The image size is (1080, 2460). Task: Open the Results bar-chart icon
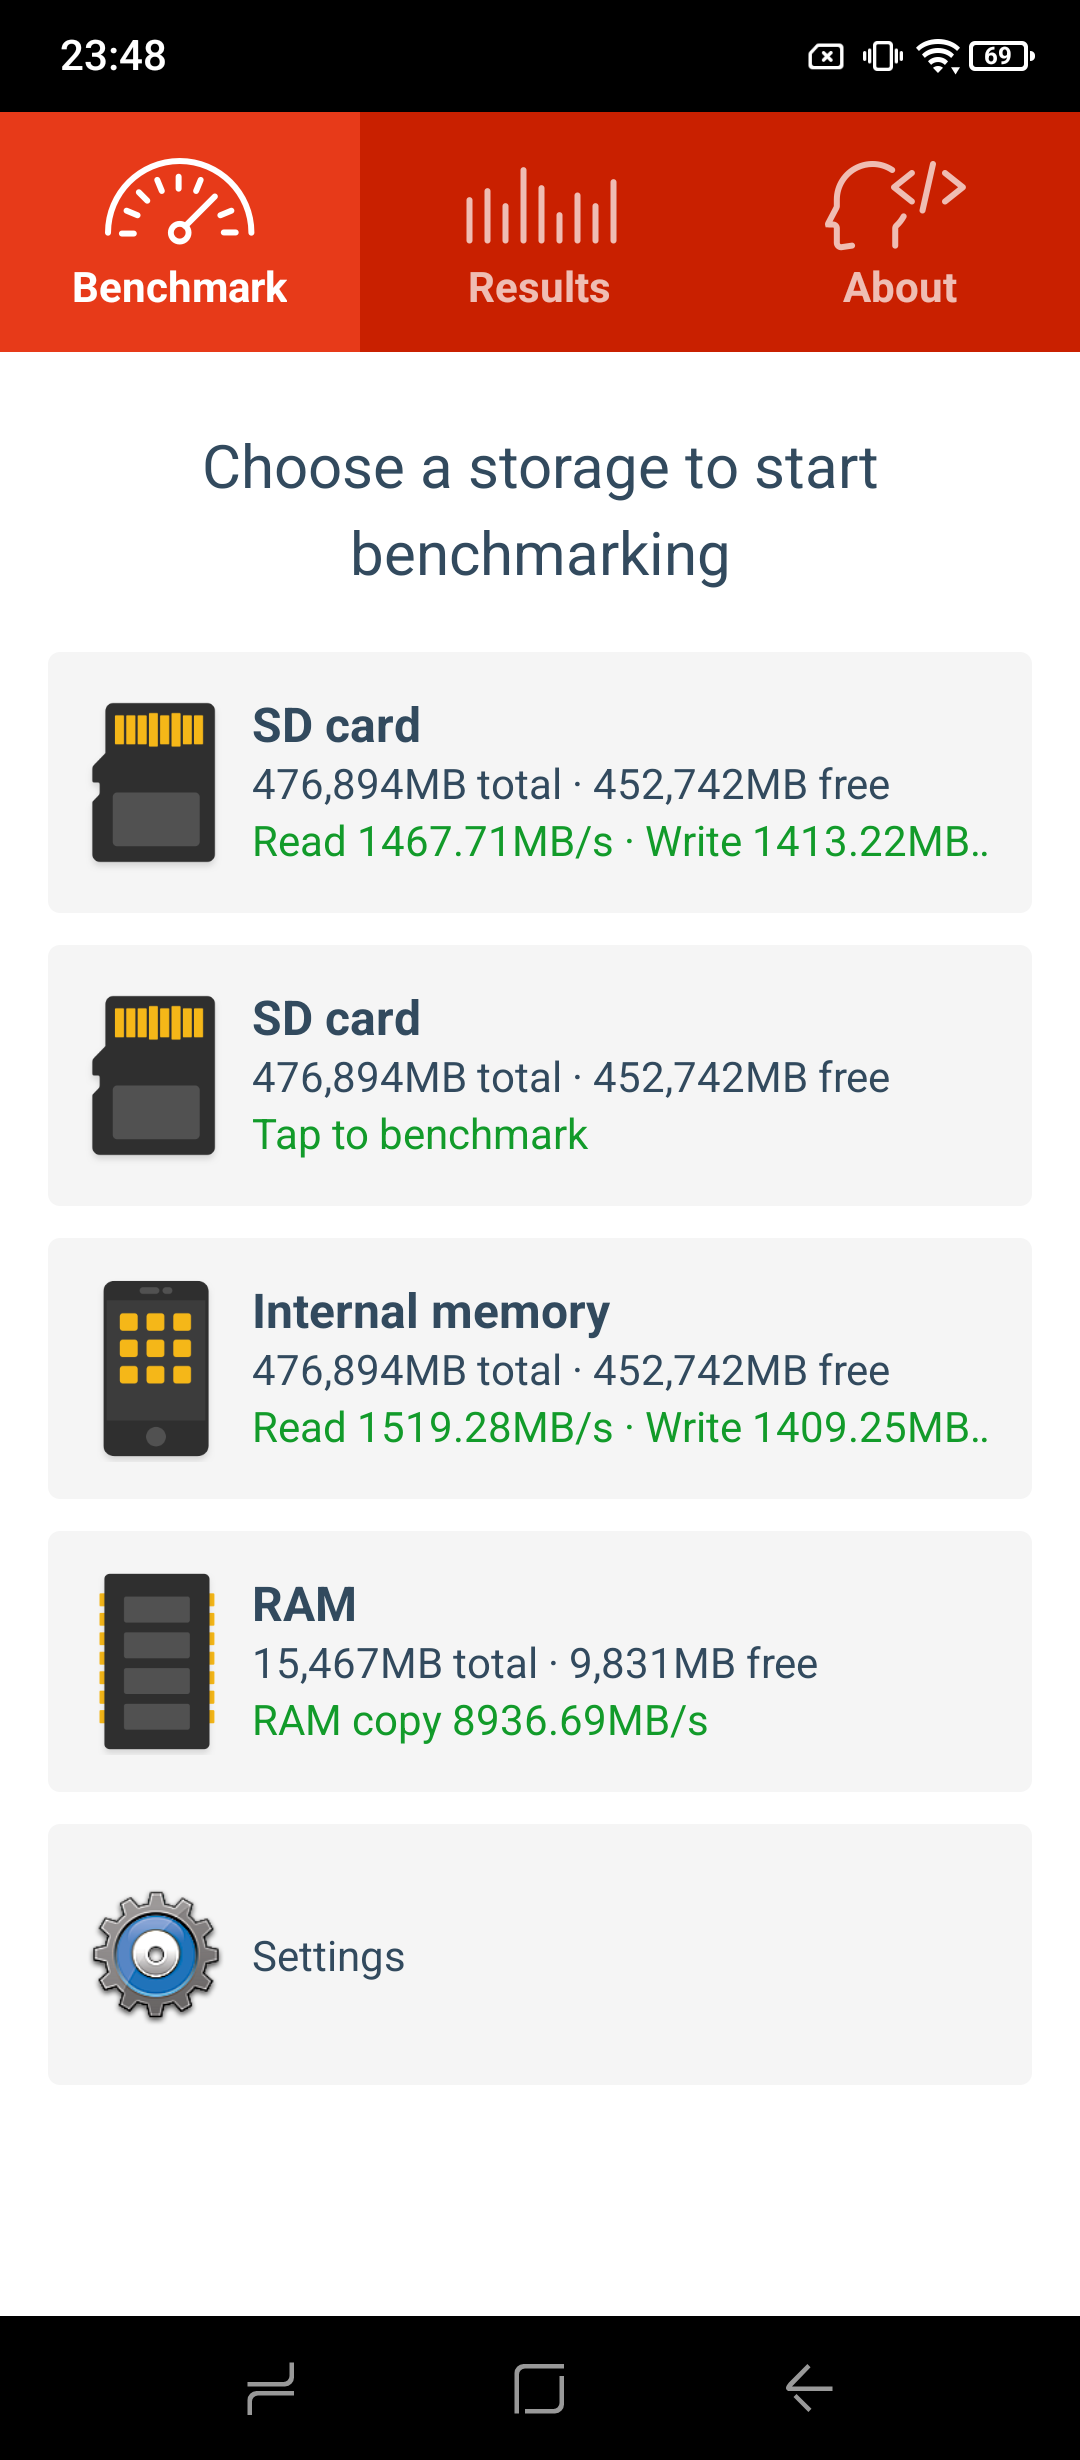click(x=540, y=207)
